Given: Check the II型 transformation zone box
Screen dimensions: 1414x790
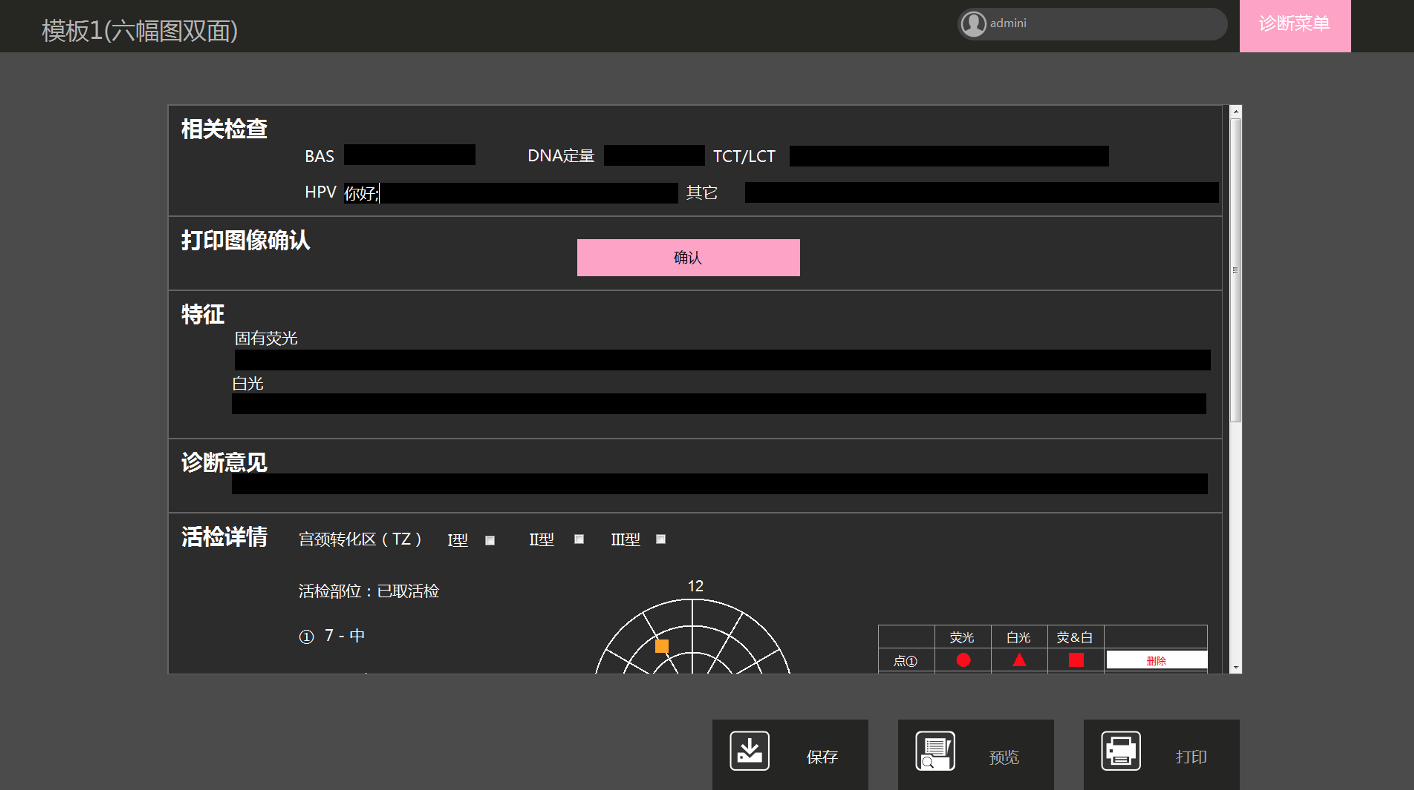Looking at the screenshot, I should 579,539.
